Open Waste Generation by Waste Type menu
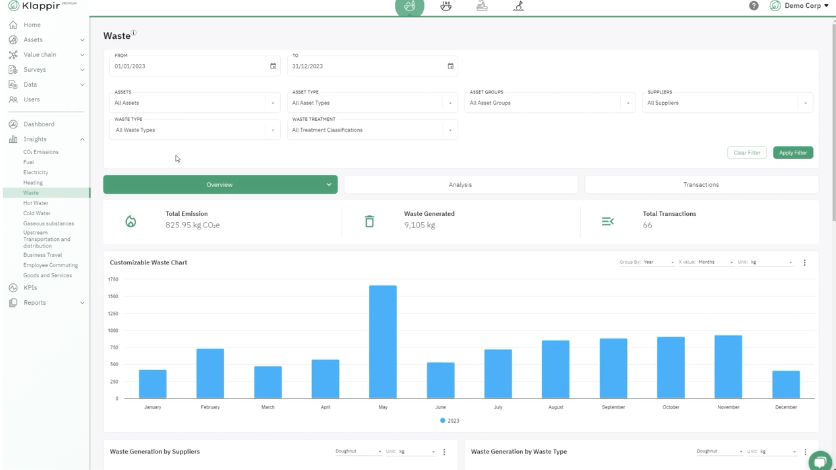Viewport: 836px width, 470px height. click(x=805, y=452)
